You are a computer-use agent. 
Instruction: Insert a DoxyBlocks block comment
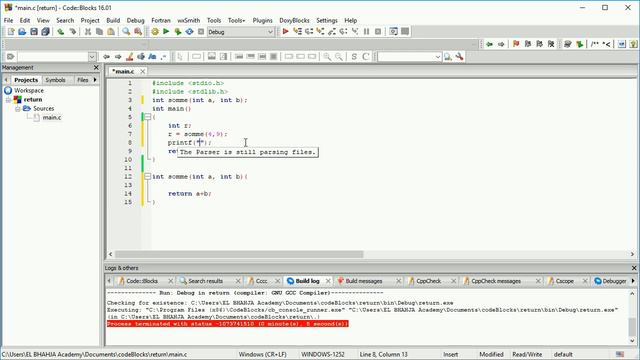(x=594, y=44)
